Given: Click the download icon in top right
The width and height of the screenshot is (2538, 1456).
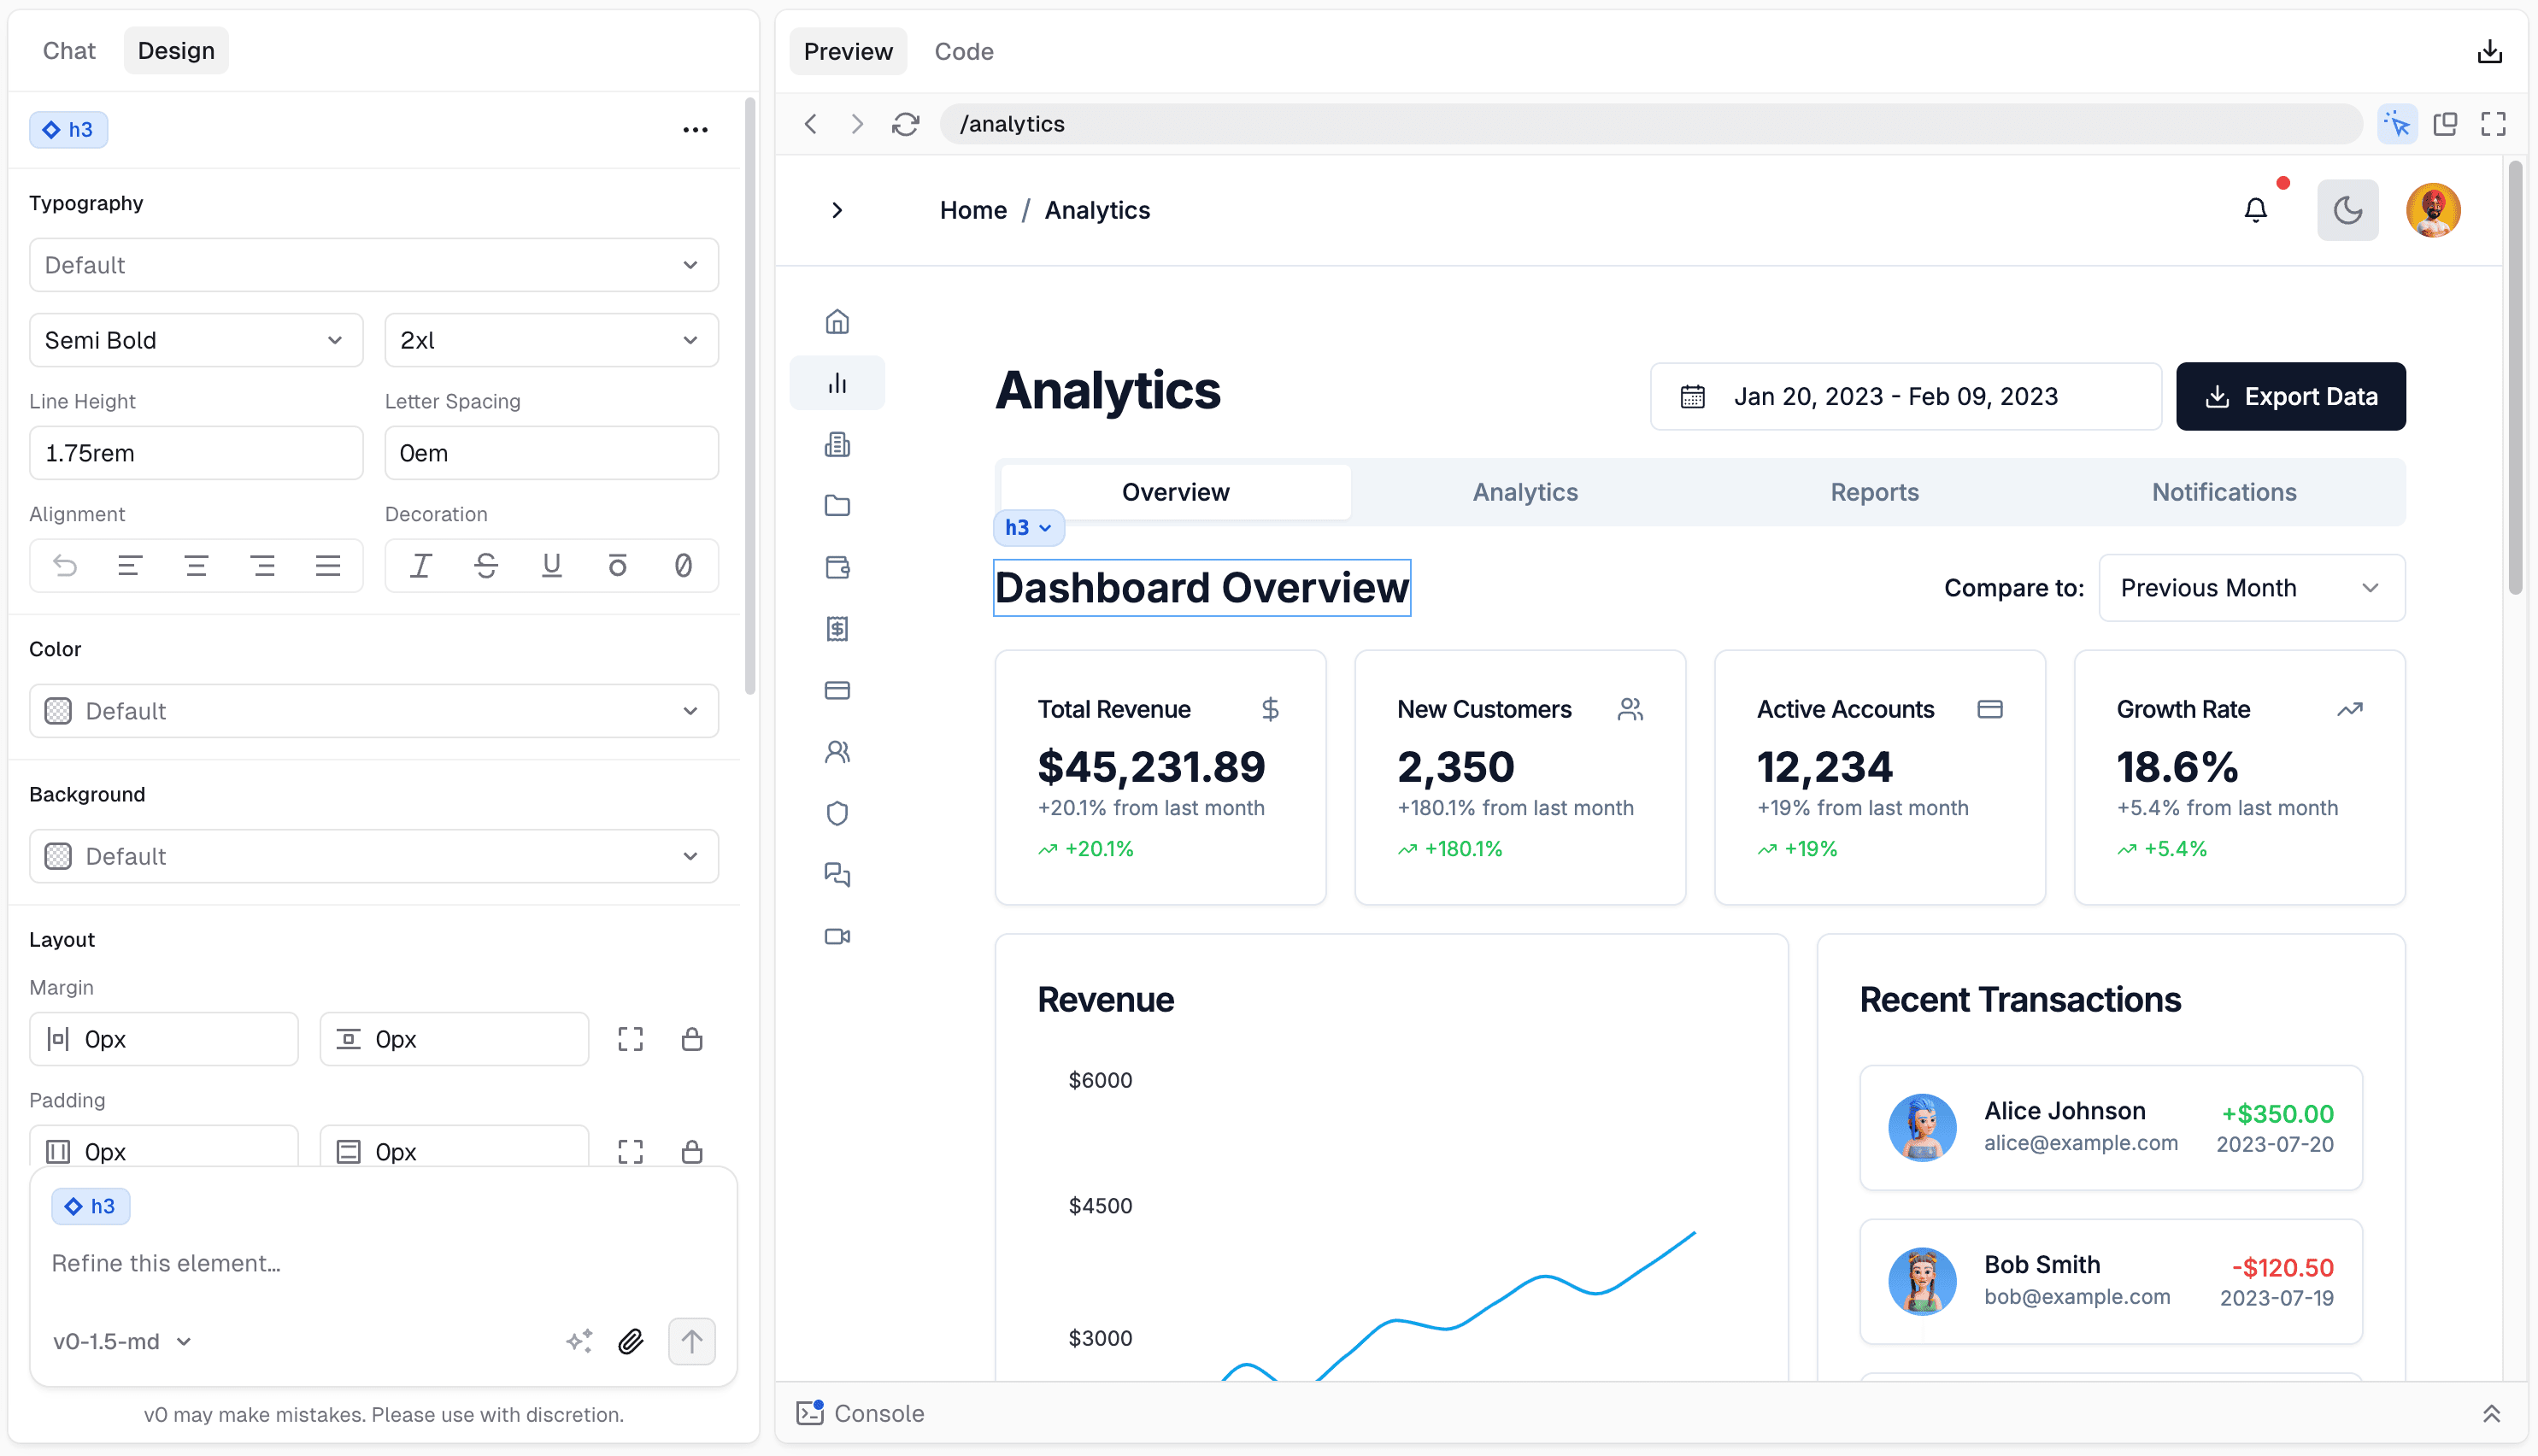Looking at the screenshot, I should [2489, 51].
